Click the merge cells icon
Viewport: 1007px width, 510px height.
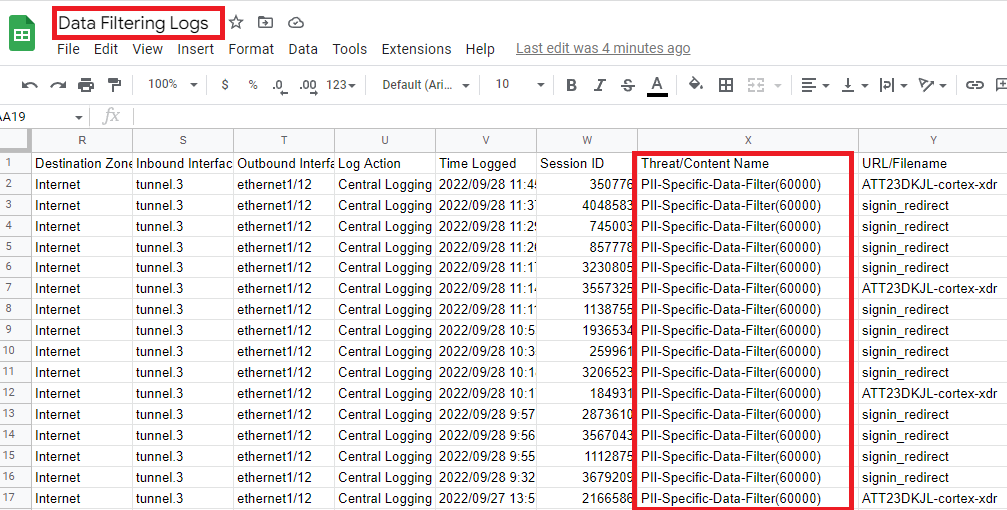click(x=756, y=85)
